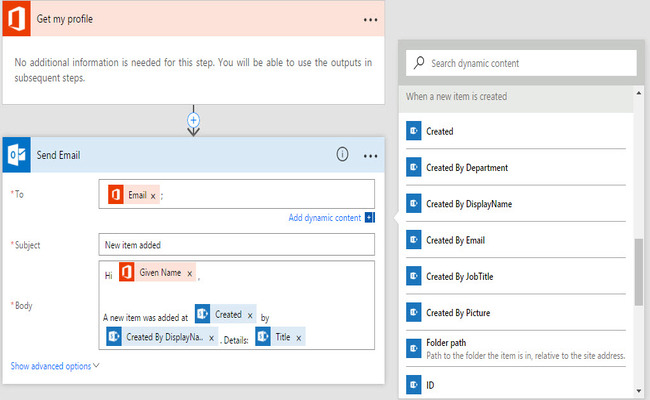Image resolution: width=650 pixels, height=400 pixels.
Task: Remove the Title token from Body
Action: (298, 338)
